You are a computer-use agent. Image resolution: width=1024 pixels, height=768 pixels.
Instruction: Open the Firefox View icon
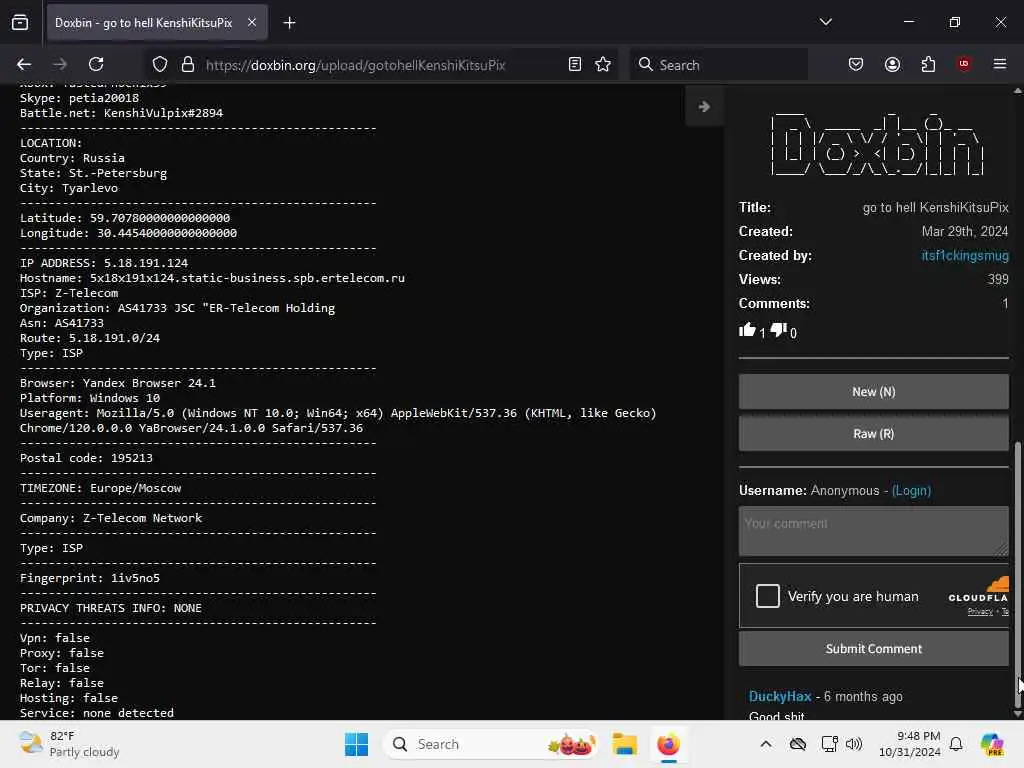(20, 23)
